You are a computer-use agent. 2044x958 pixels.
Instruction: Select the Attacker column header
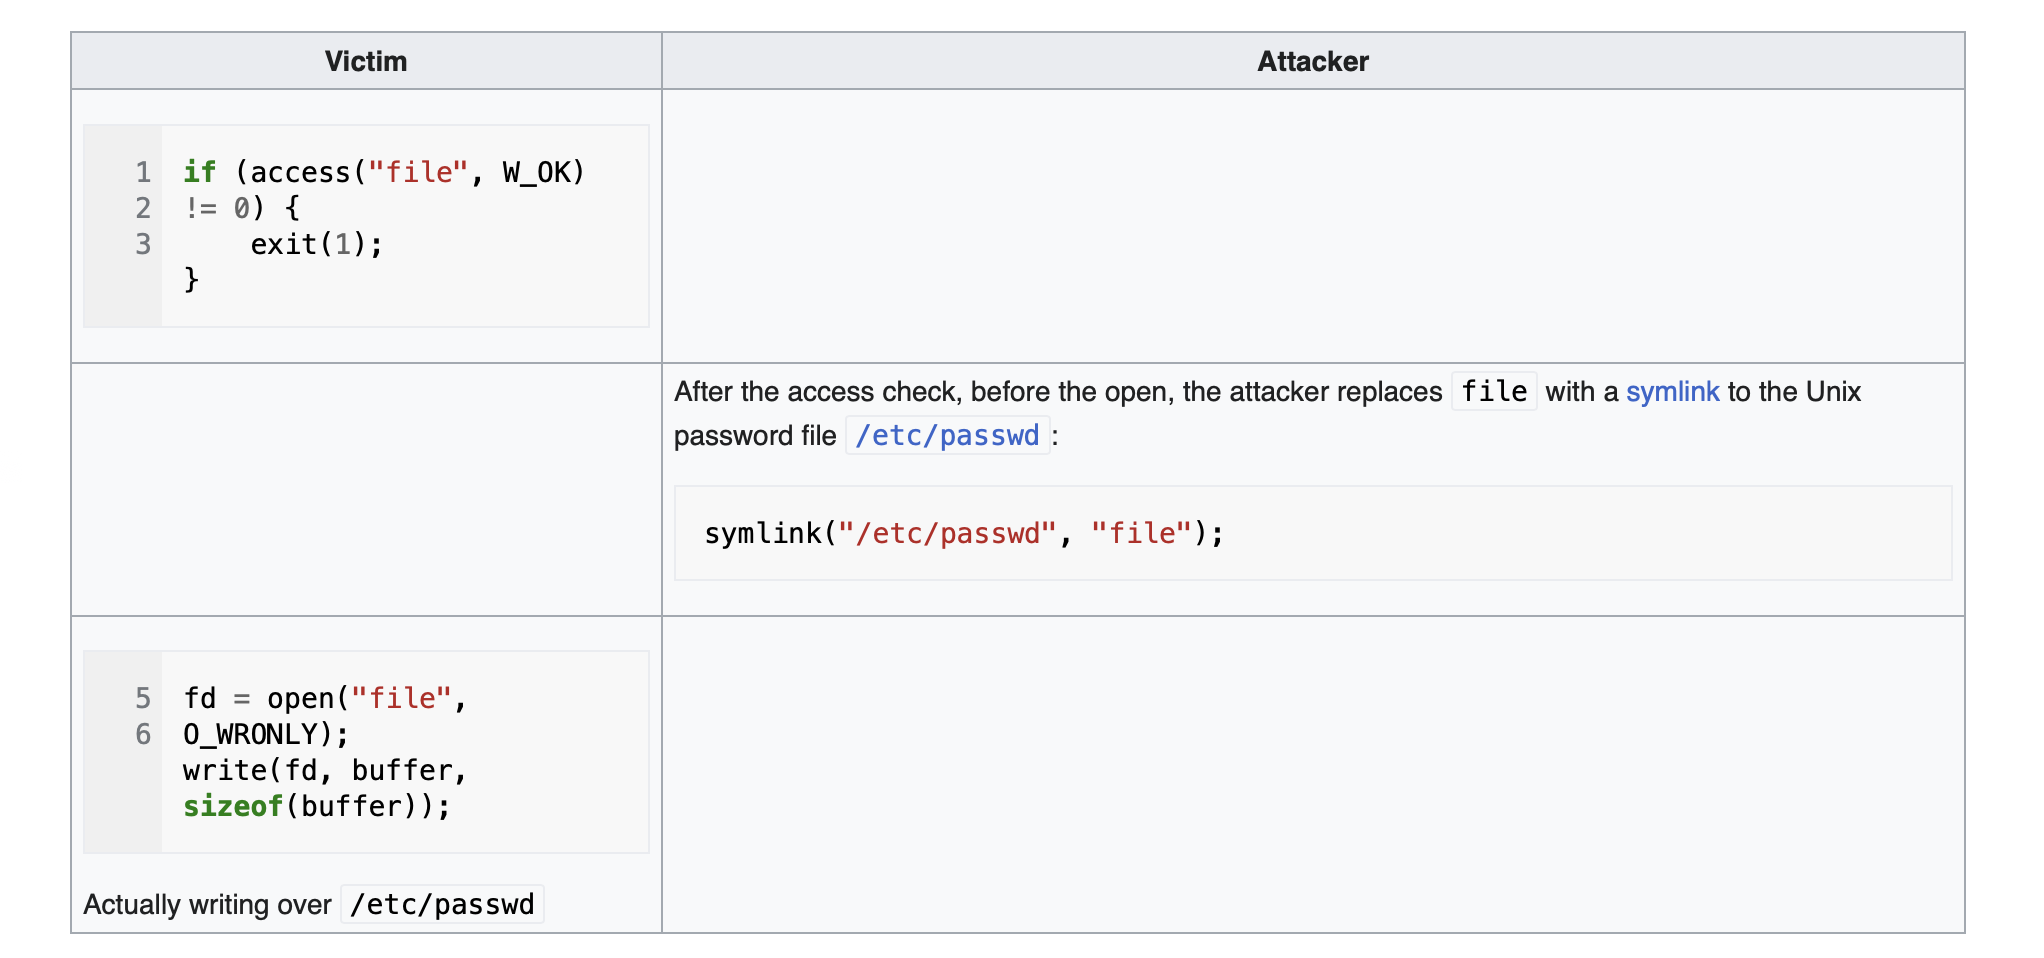coord(1313,62)
